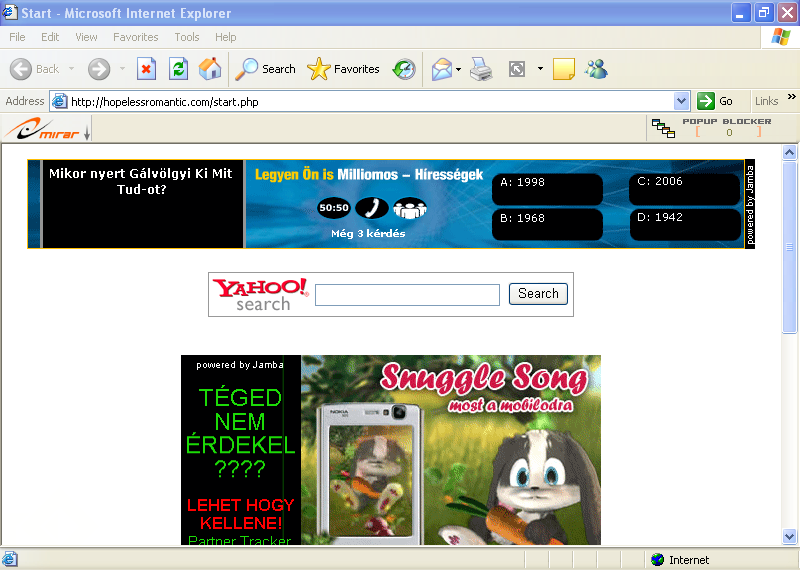Click the Mirar toolbar logo
Screen dimensions: 800x570
coord(42,129)
